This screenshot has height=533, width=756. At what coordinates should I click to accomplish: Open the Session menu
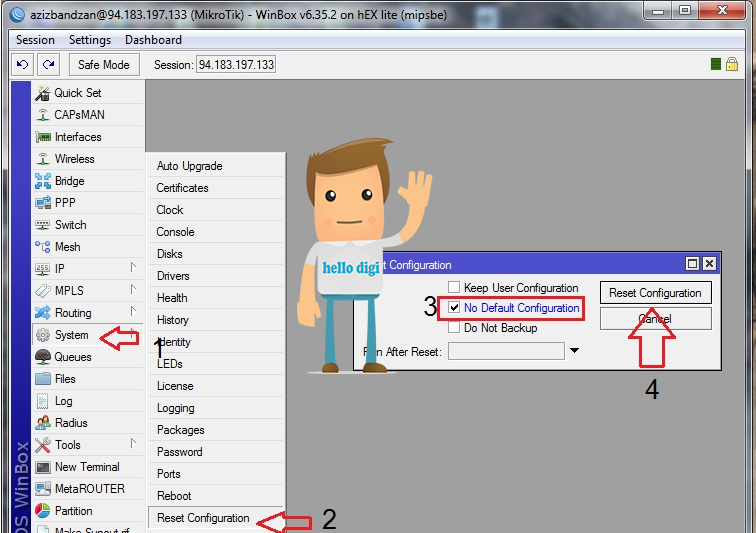35,40
